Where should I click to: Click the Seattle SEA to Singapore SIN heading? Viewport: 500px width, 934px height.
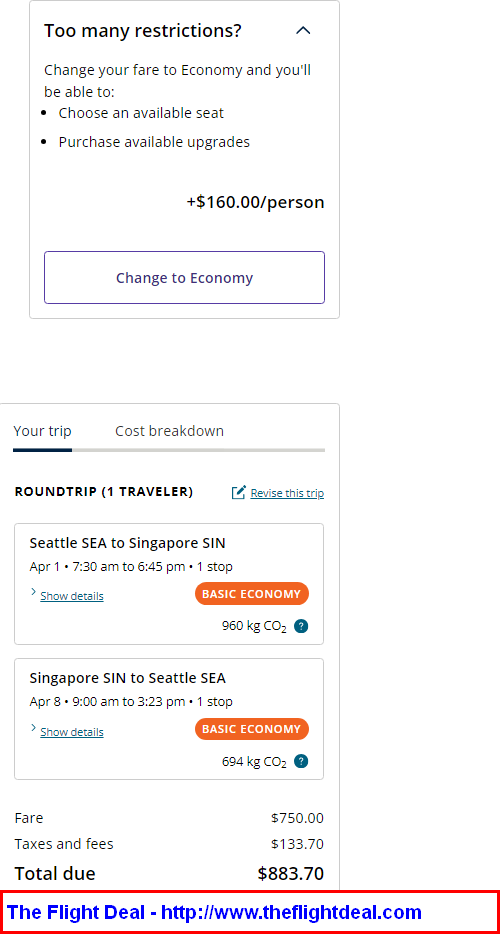(x=128, y=543)
